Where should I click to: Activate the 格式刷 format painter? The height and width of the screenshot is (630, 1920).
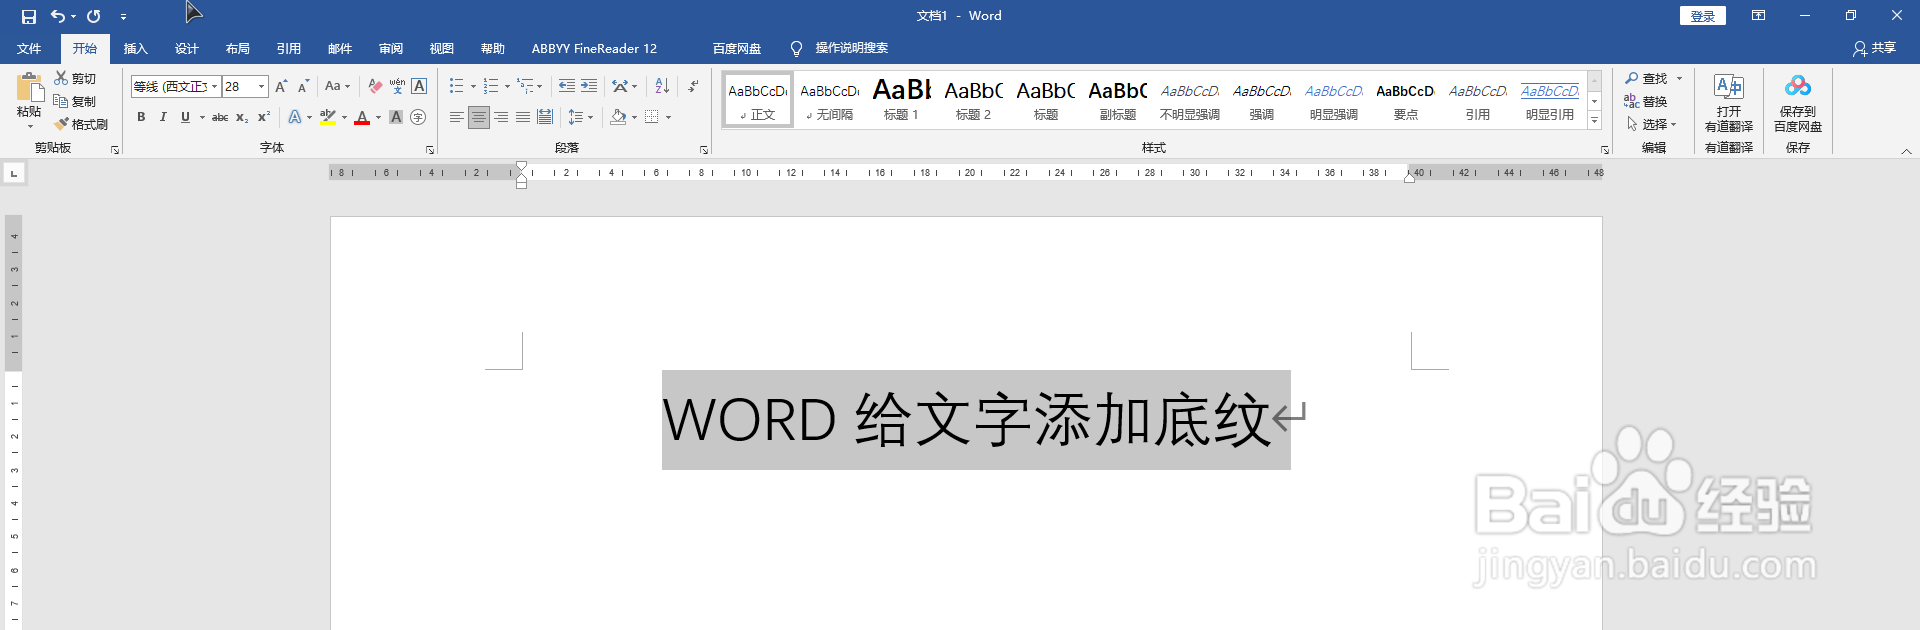[x=81, y=124]
